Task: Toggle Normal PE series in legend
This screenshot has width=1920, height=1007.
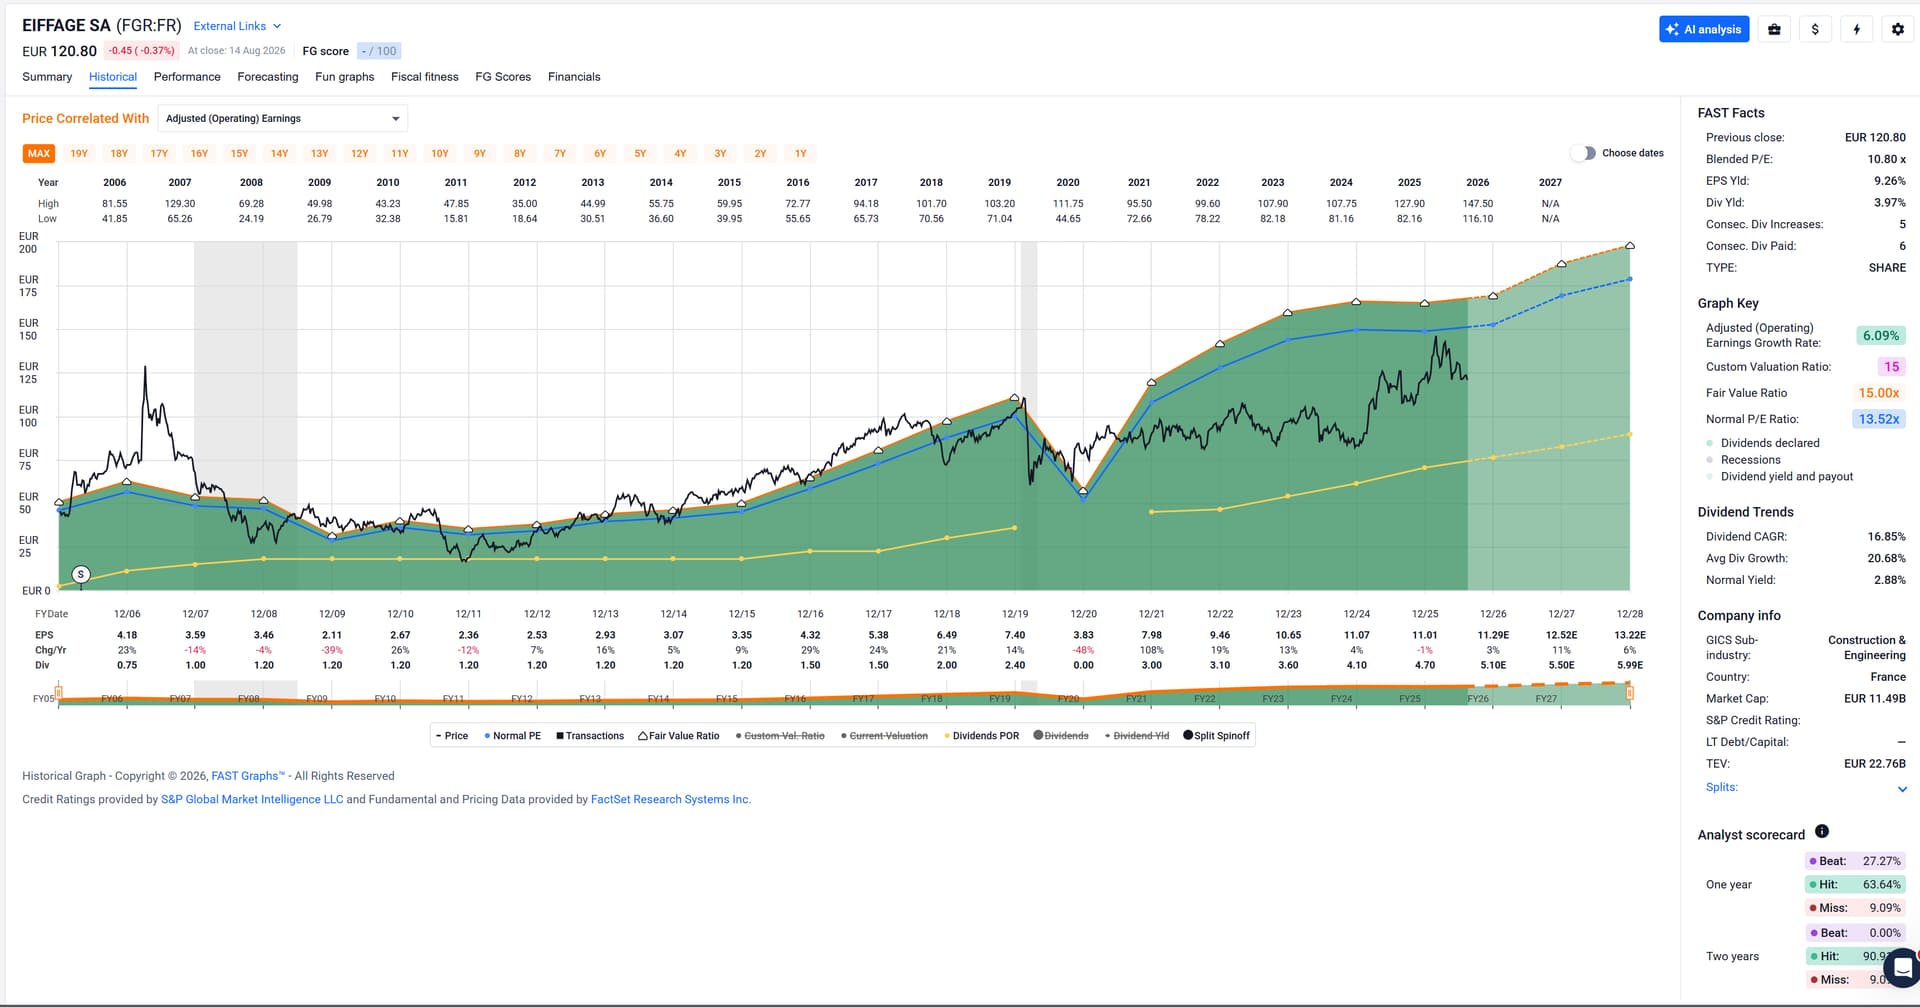Action: [512, 736]
